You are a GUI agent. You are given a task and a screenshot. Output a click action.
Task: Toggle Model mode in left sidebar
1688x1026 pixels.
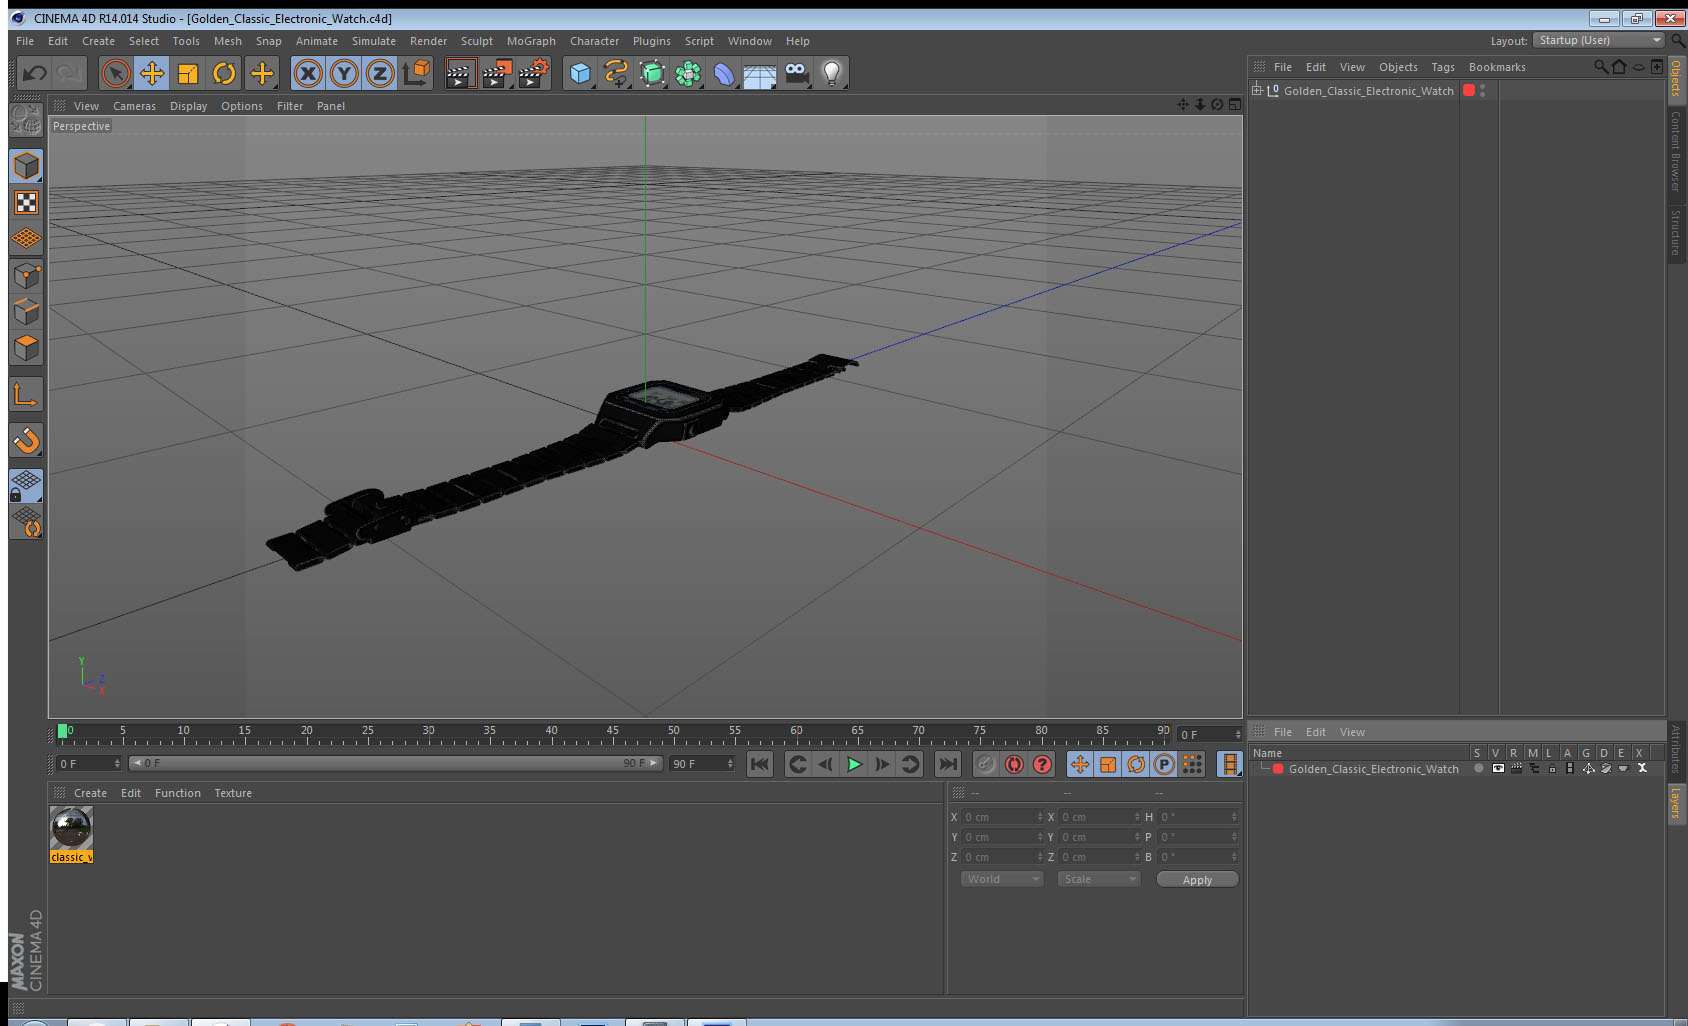(x=26, y=166)
